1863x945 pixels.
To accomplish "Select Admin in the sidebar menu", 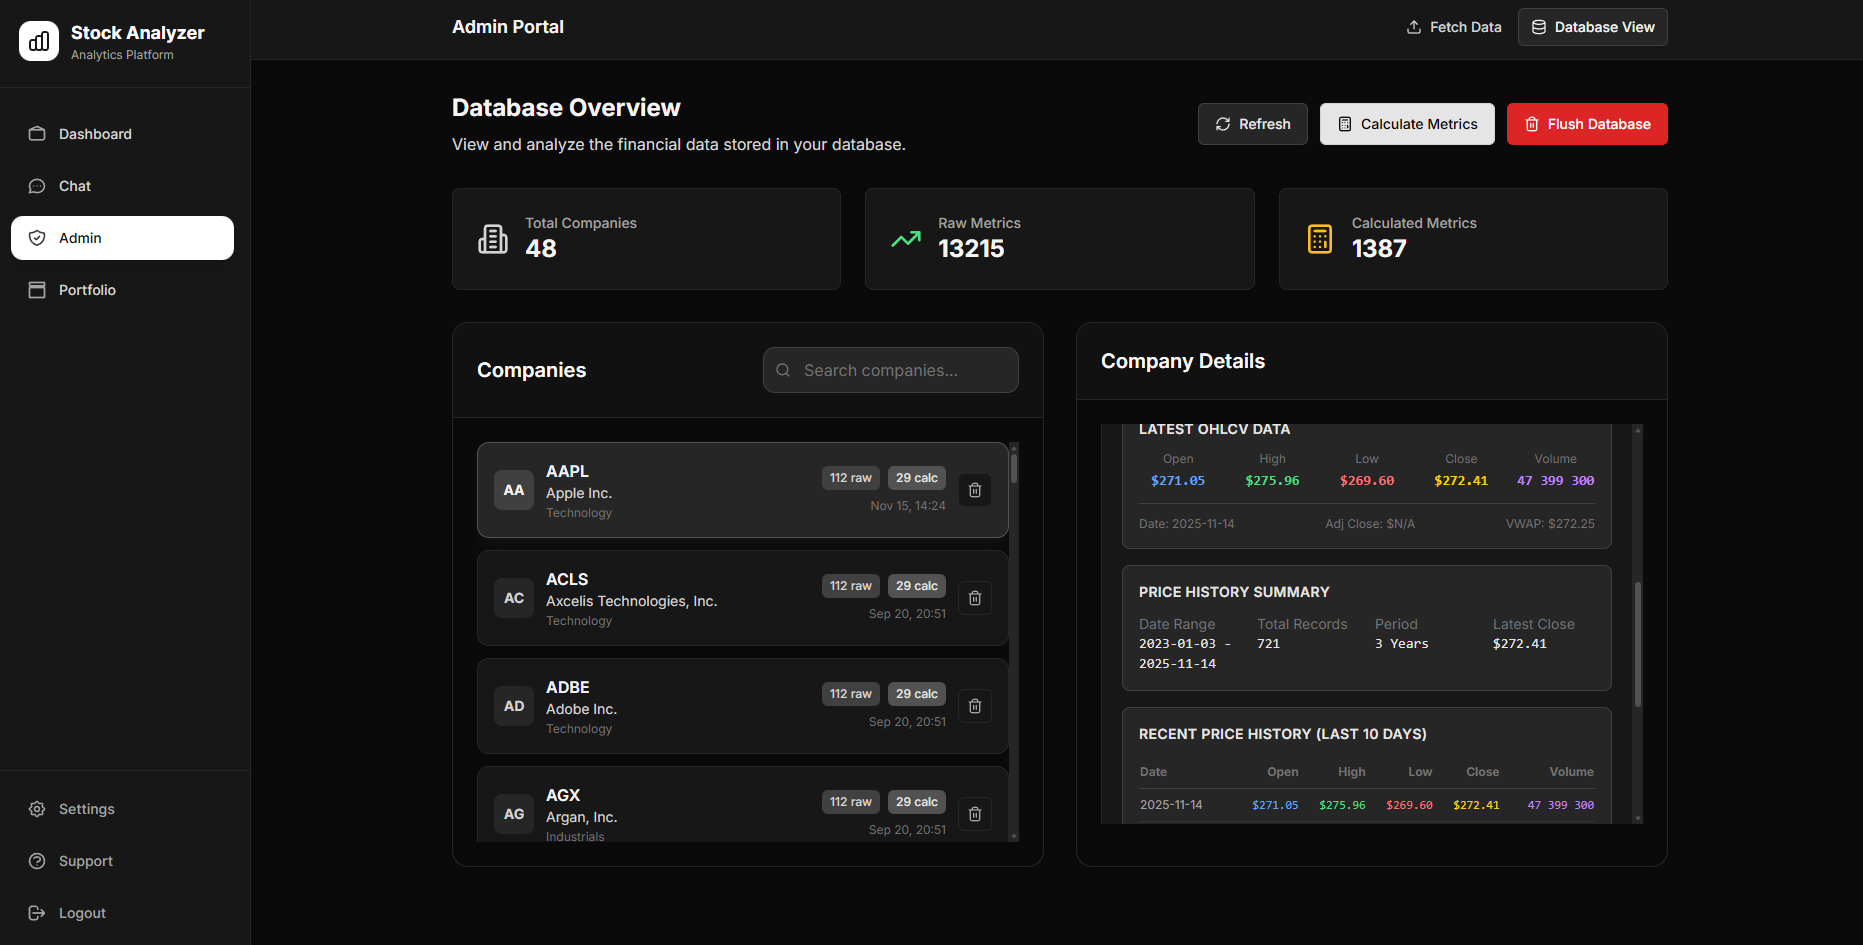I will click(121, 238).
